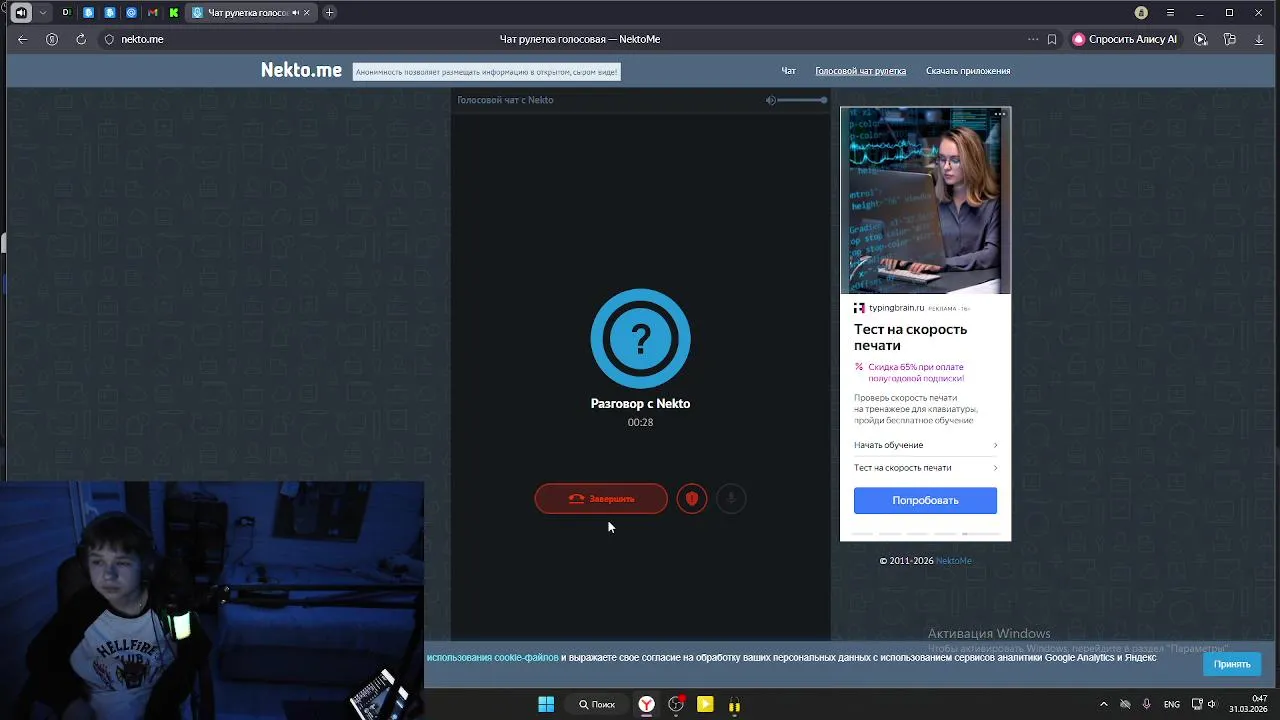This screenshot has width=1280, height=720.
Task: Click the voice chat volume speaker icon
Action: tap(770, 100)
